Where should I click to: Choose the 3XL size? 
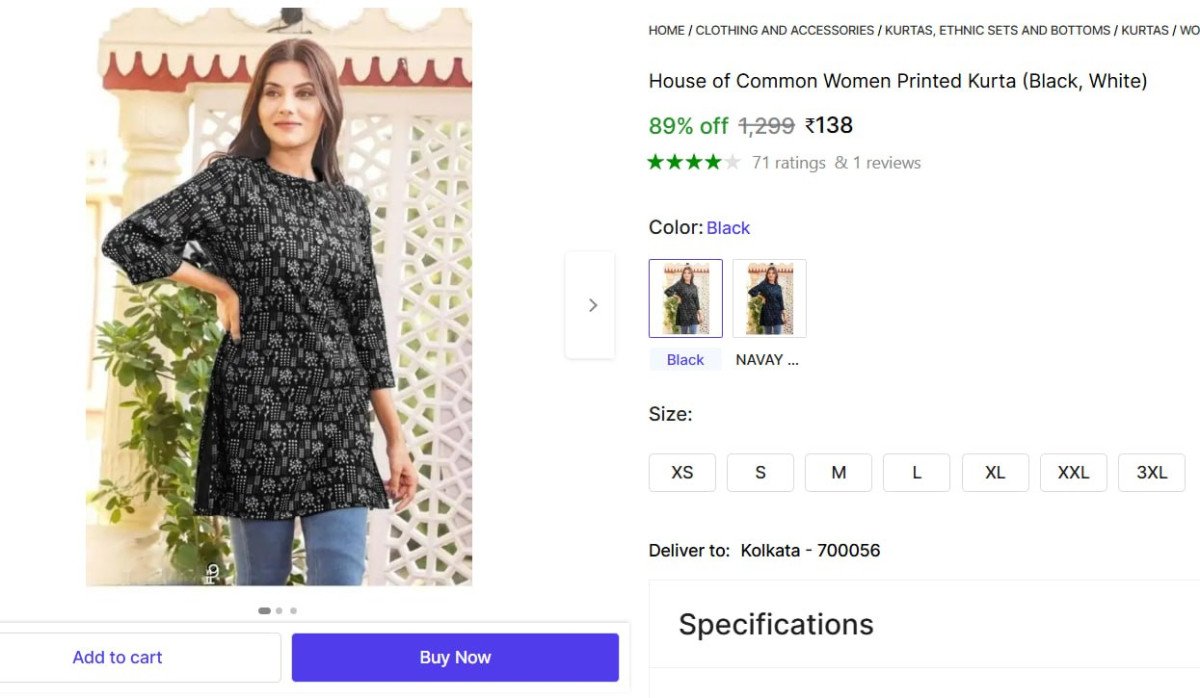pyautogui.click(x=1151, y=472)
